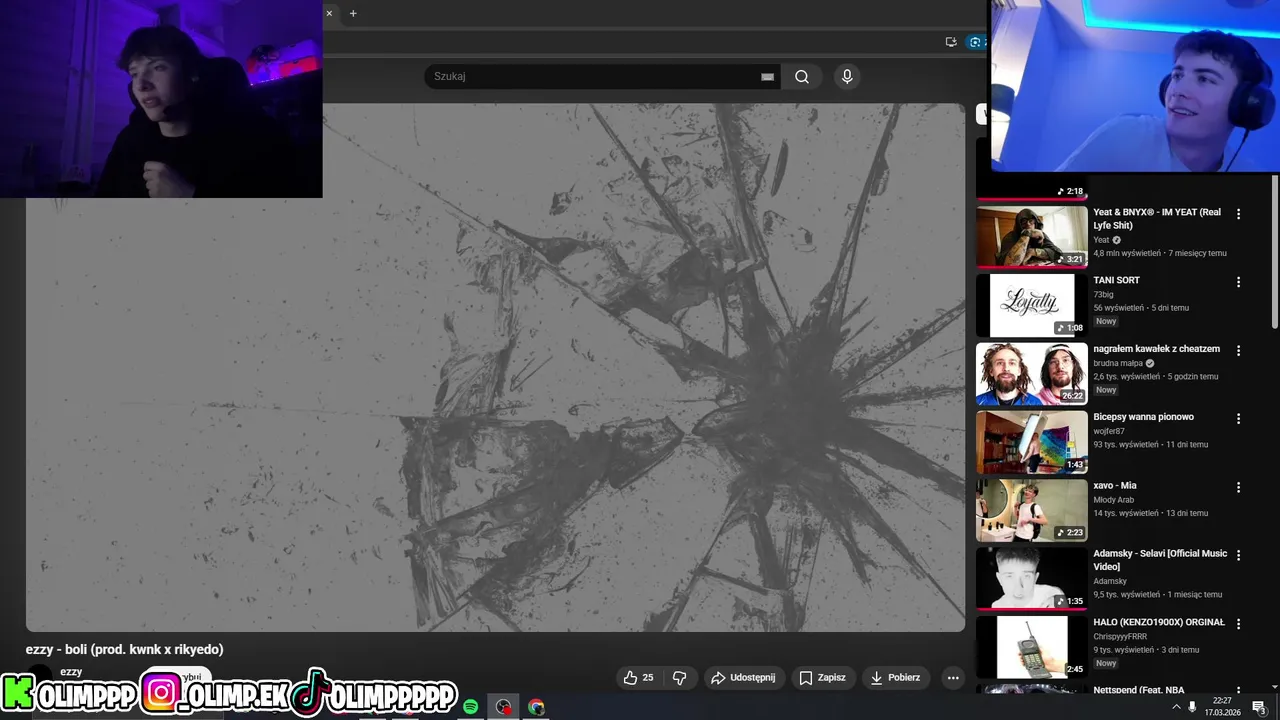
Task: Open Chrome from the taskbar
Action: tap(536, 707)
